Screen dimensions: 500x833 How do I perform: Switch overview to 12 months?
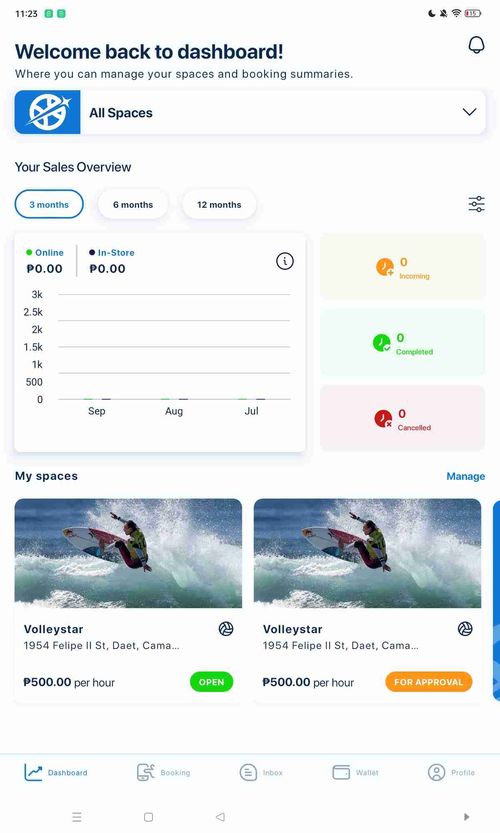219,205
